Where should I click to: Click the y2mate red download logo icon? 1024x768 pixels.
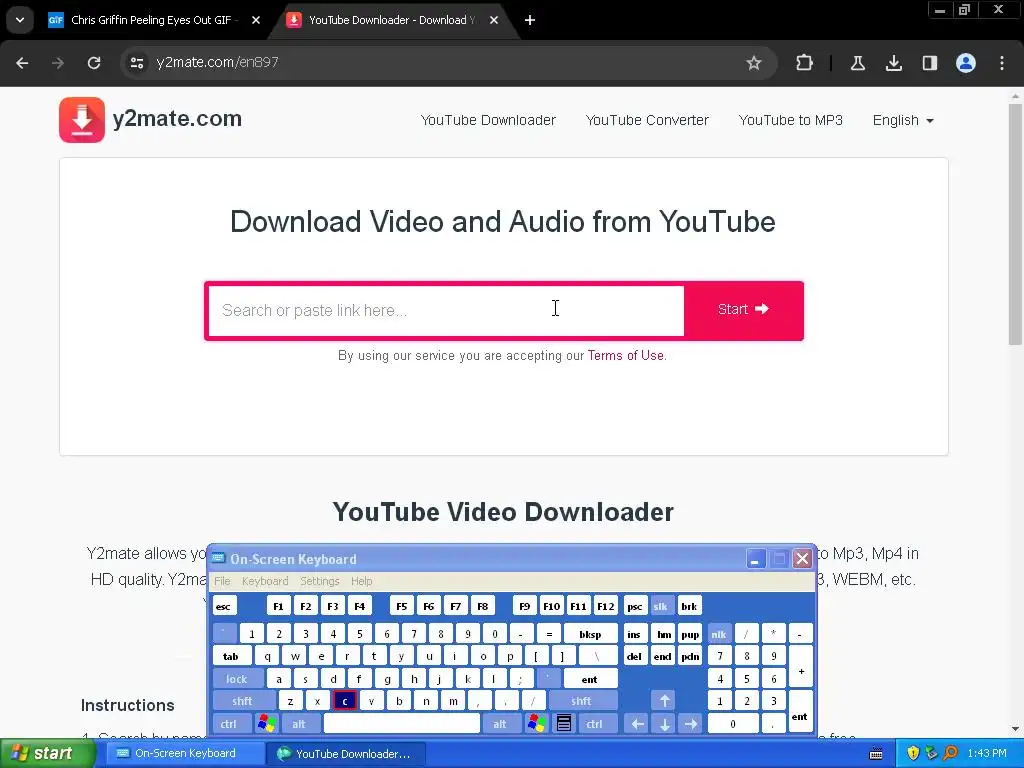(82, 120)
